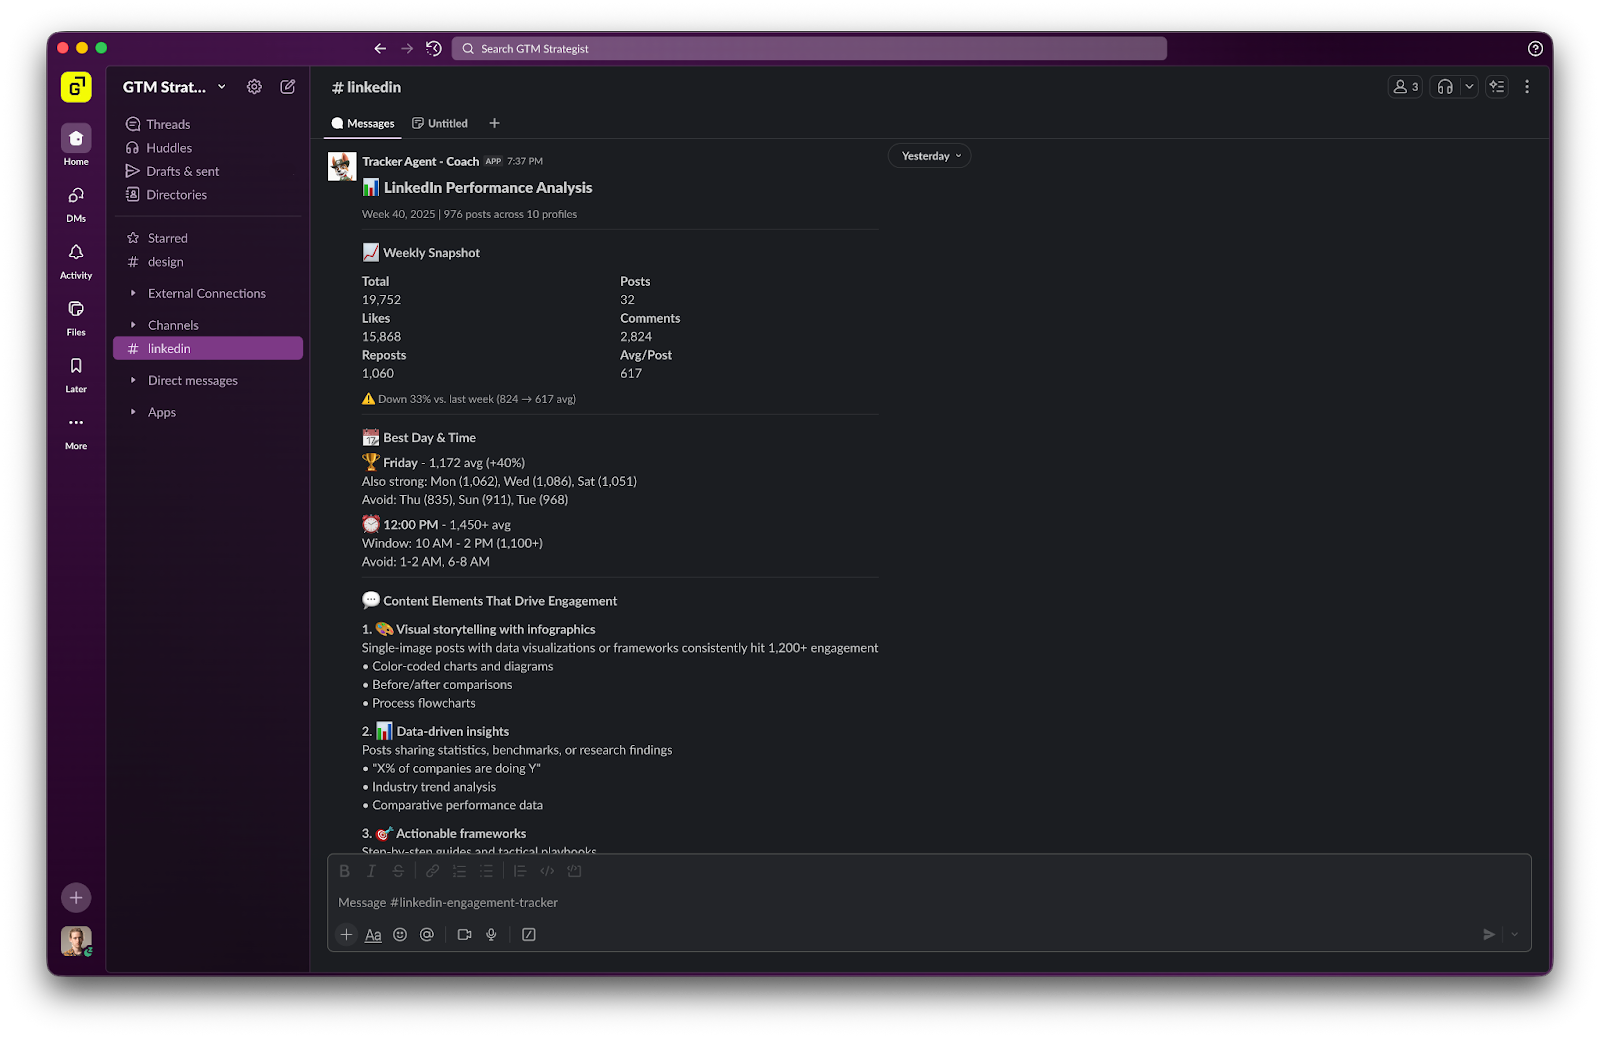Click the round plus button in rail
Image resolution: width=1600 pixels, height=1038 pixels.
pyautogui.click(x=76, y=898)
